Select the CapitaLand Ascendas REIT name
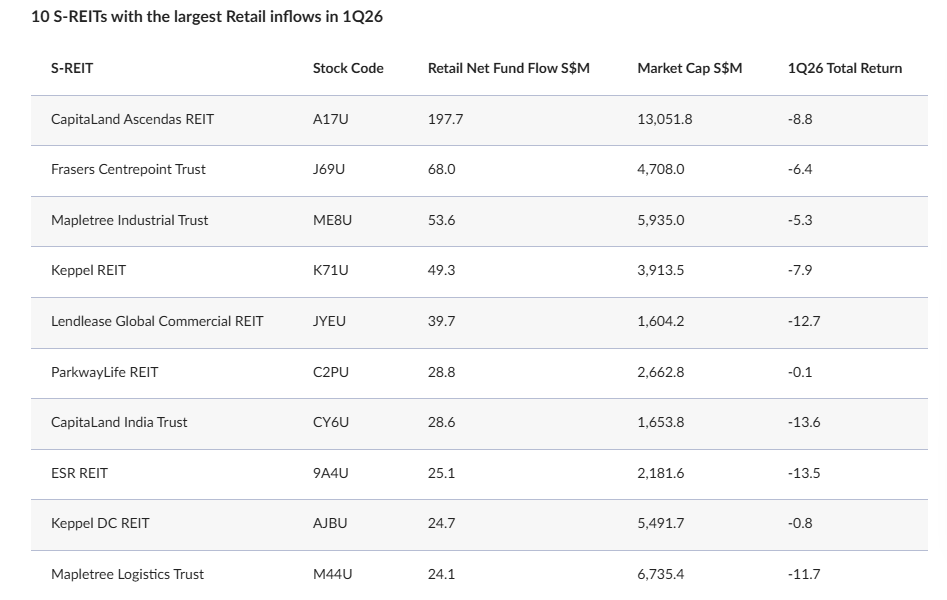Screen dimensions: 947x600 (132, 119)
